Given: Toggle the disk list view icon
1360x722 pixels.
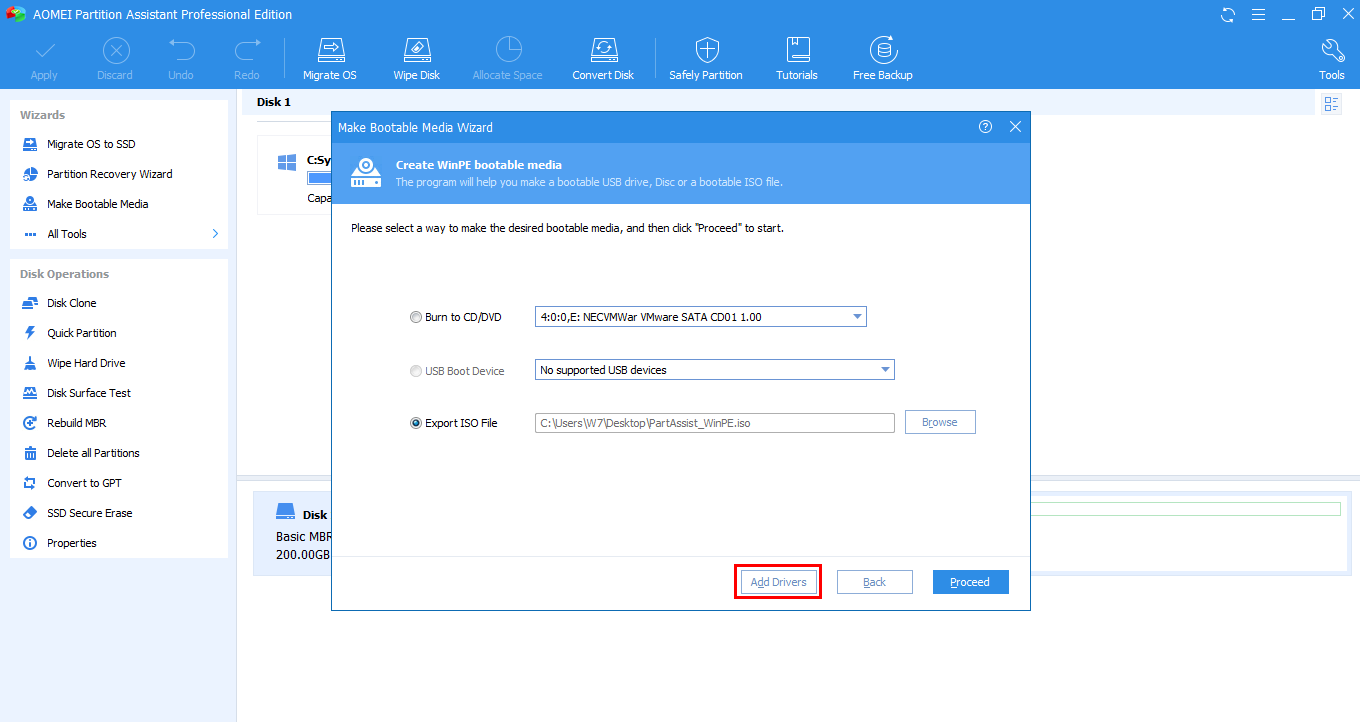Looking at the screenshot, I should pyautogui.click(x=1331, y=104).
